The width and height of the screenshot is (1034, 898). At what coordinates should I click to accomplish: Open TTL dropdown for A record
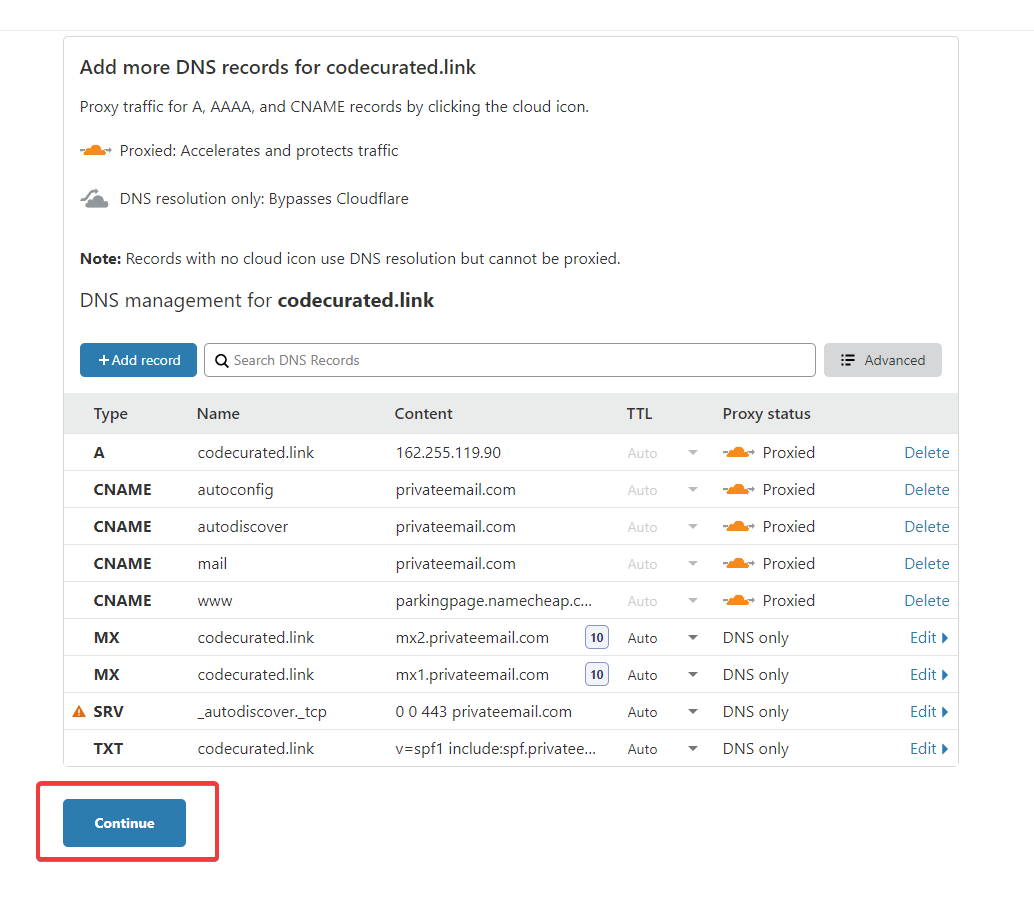692,452
